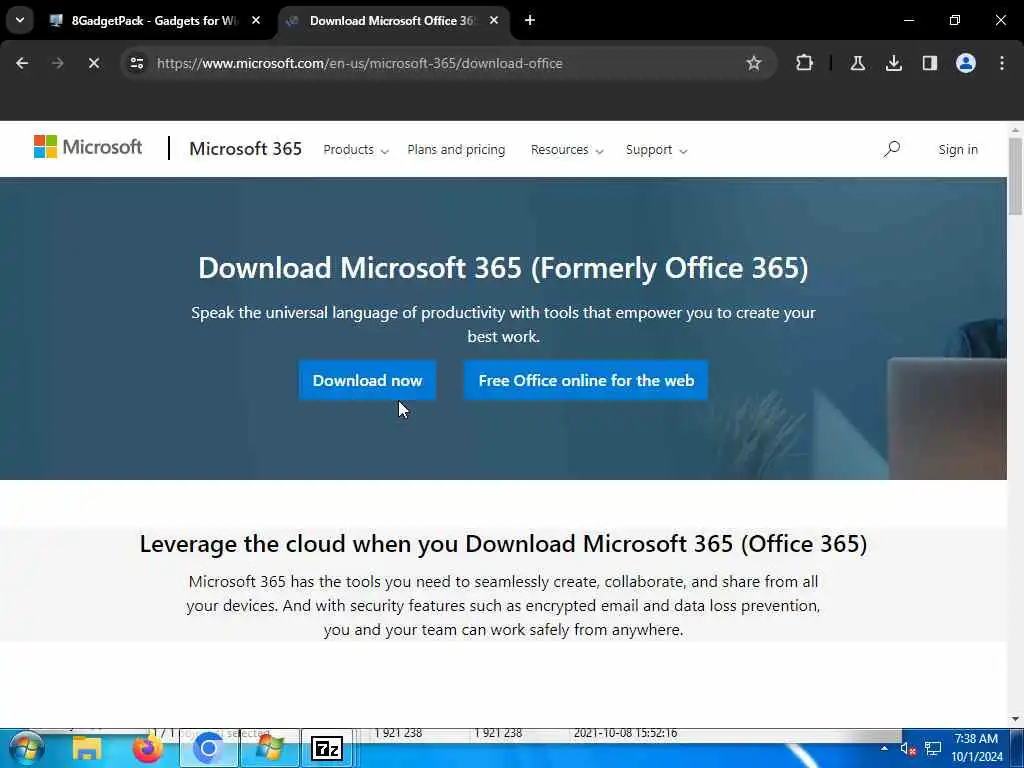1024x768 pixels.
Task: Open 7-Zip from the taskbar
Action: click(327, 748)
